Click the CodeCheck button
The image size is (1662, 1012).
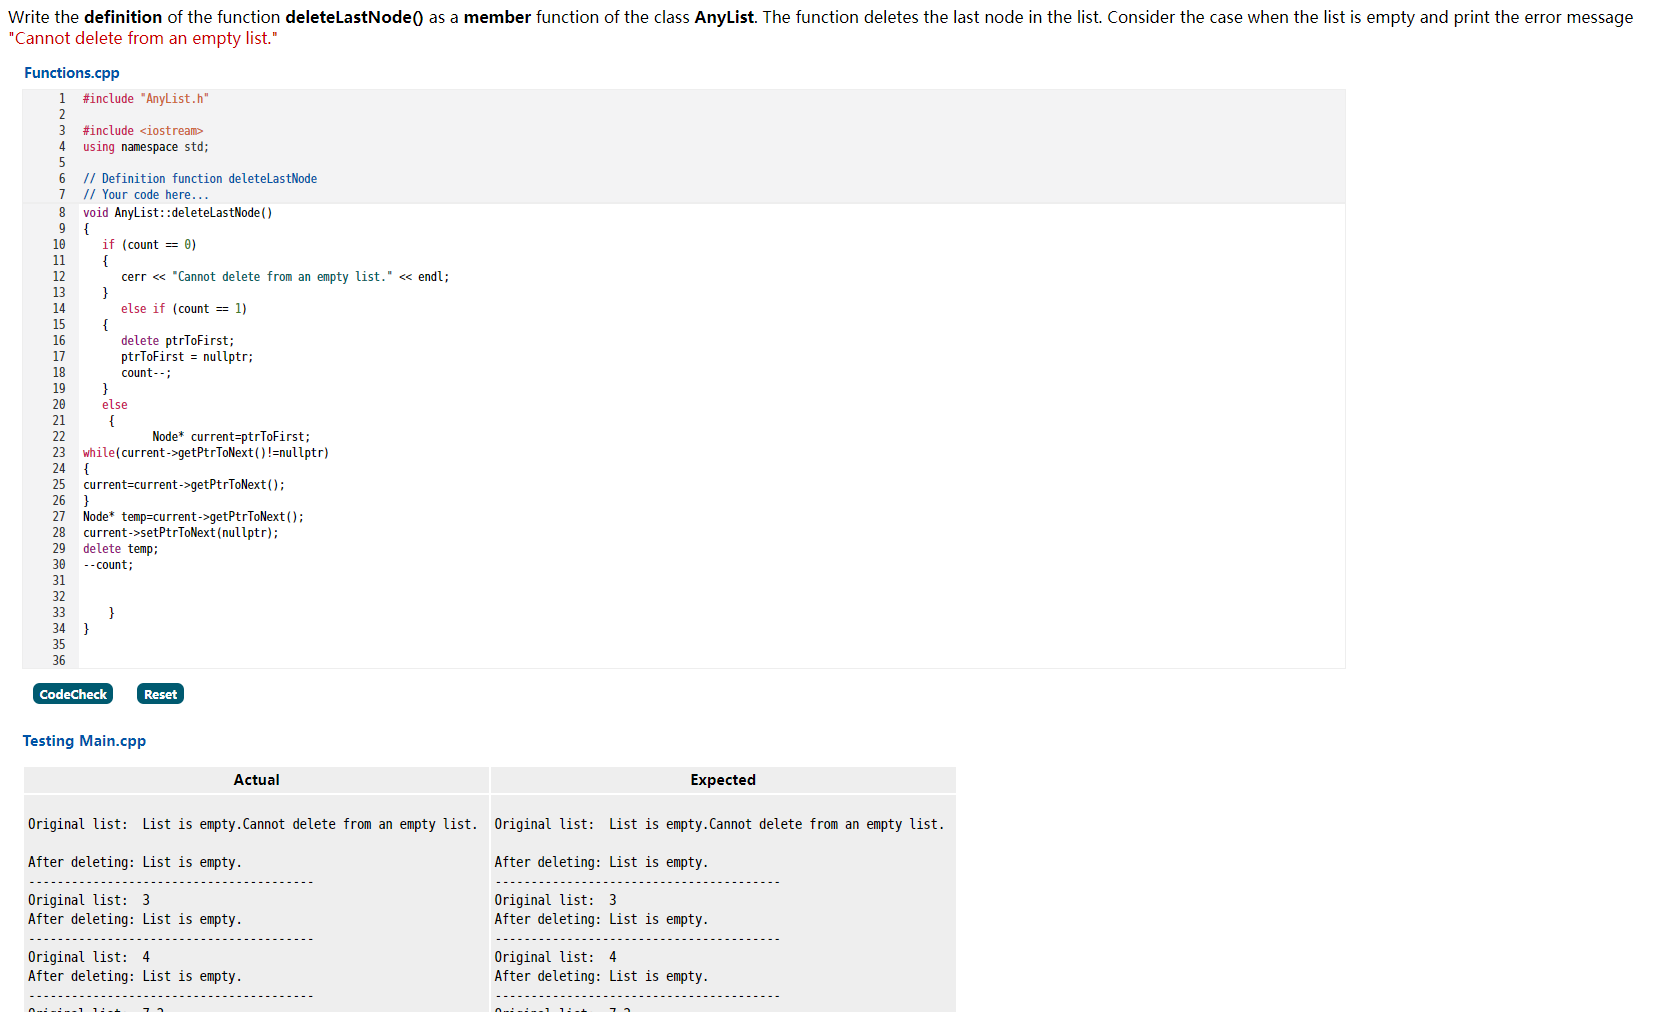point(72,693)
